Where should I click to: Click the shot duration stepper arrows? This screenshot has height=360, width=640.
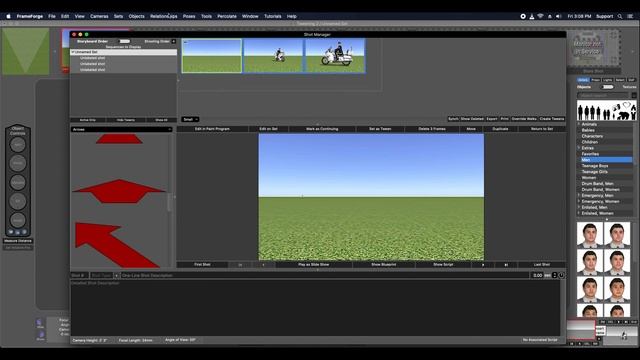click(554, 276)
